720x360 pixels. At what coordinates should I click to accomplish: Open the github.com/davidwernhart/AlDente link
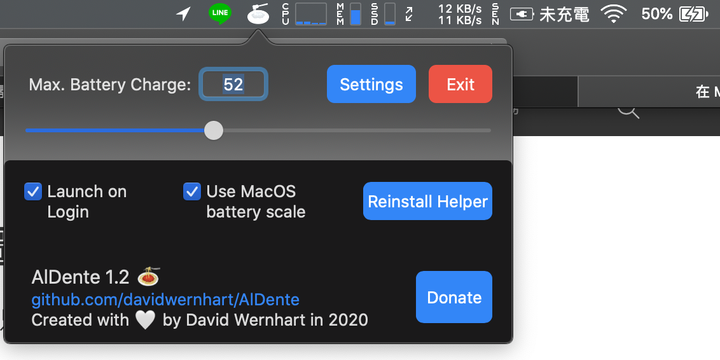click(165, 299)
